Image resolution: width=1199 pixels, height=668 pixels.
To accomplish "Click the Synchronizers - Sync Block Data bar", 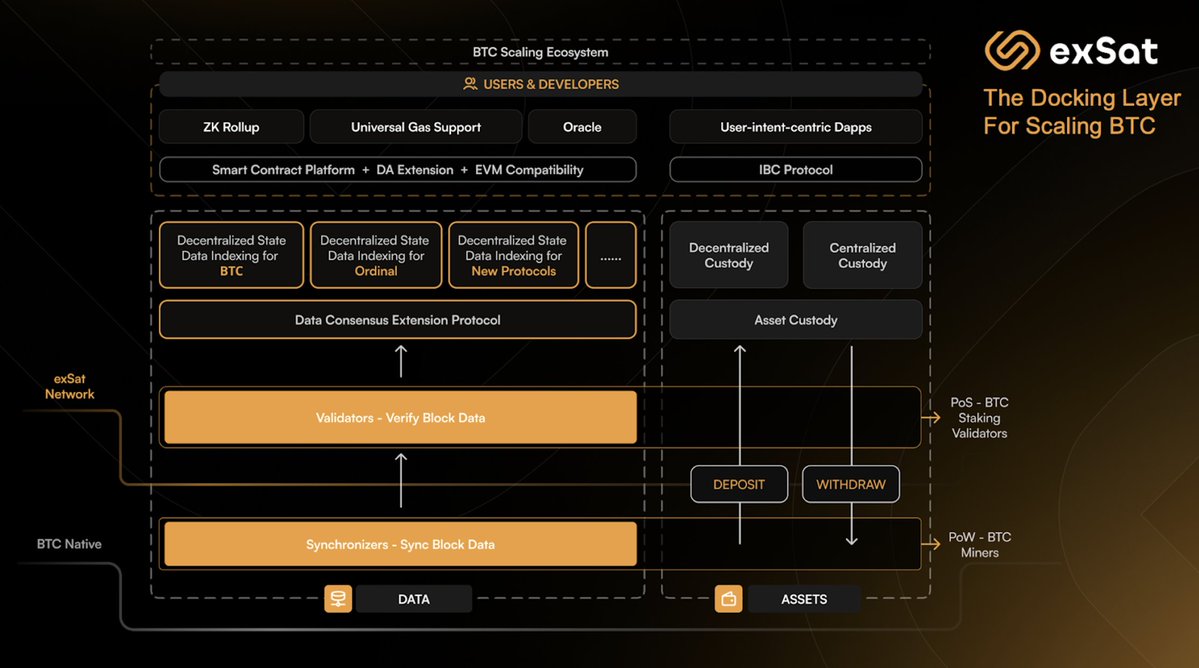I will point(399,543).
